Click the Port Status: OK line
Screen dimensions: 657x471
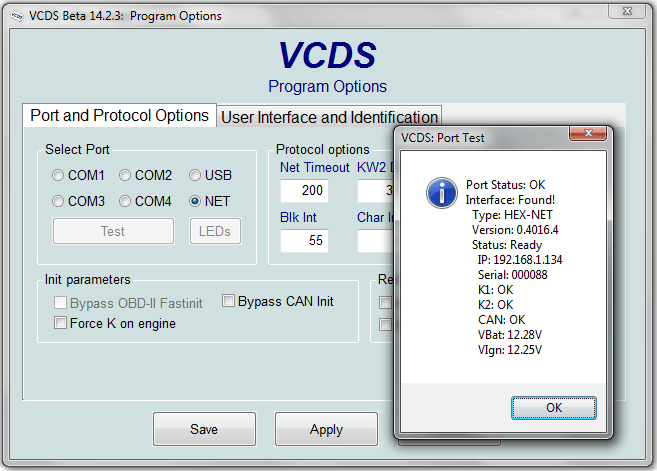click(505, 185)
